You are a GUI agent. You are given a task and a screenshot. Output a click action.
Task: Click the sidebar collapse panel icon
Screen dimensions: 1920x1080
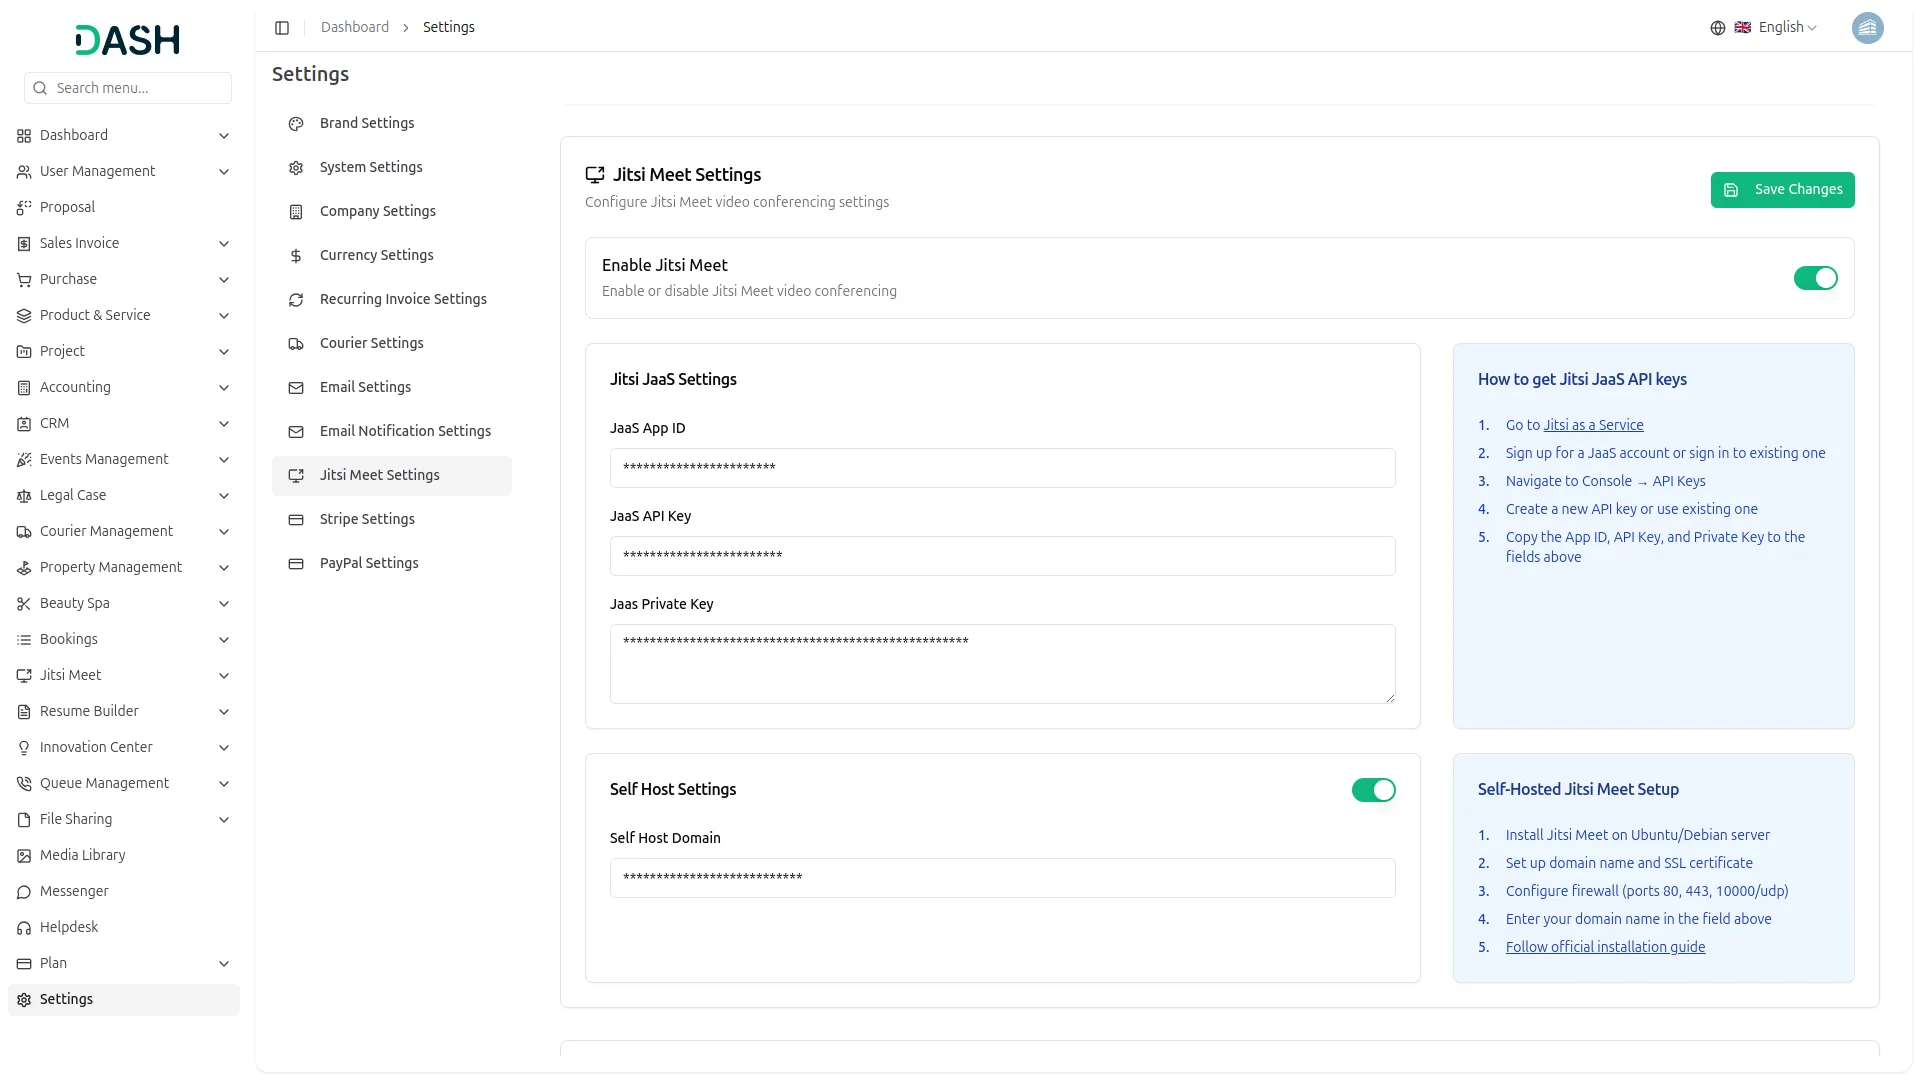282,28
